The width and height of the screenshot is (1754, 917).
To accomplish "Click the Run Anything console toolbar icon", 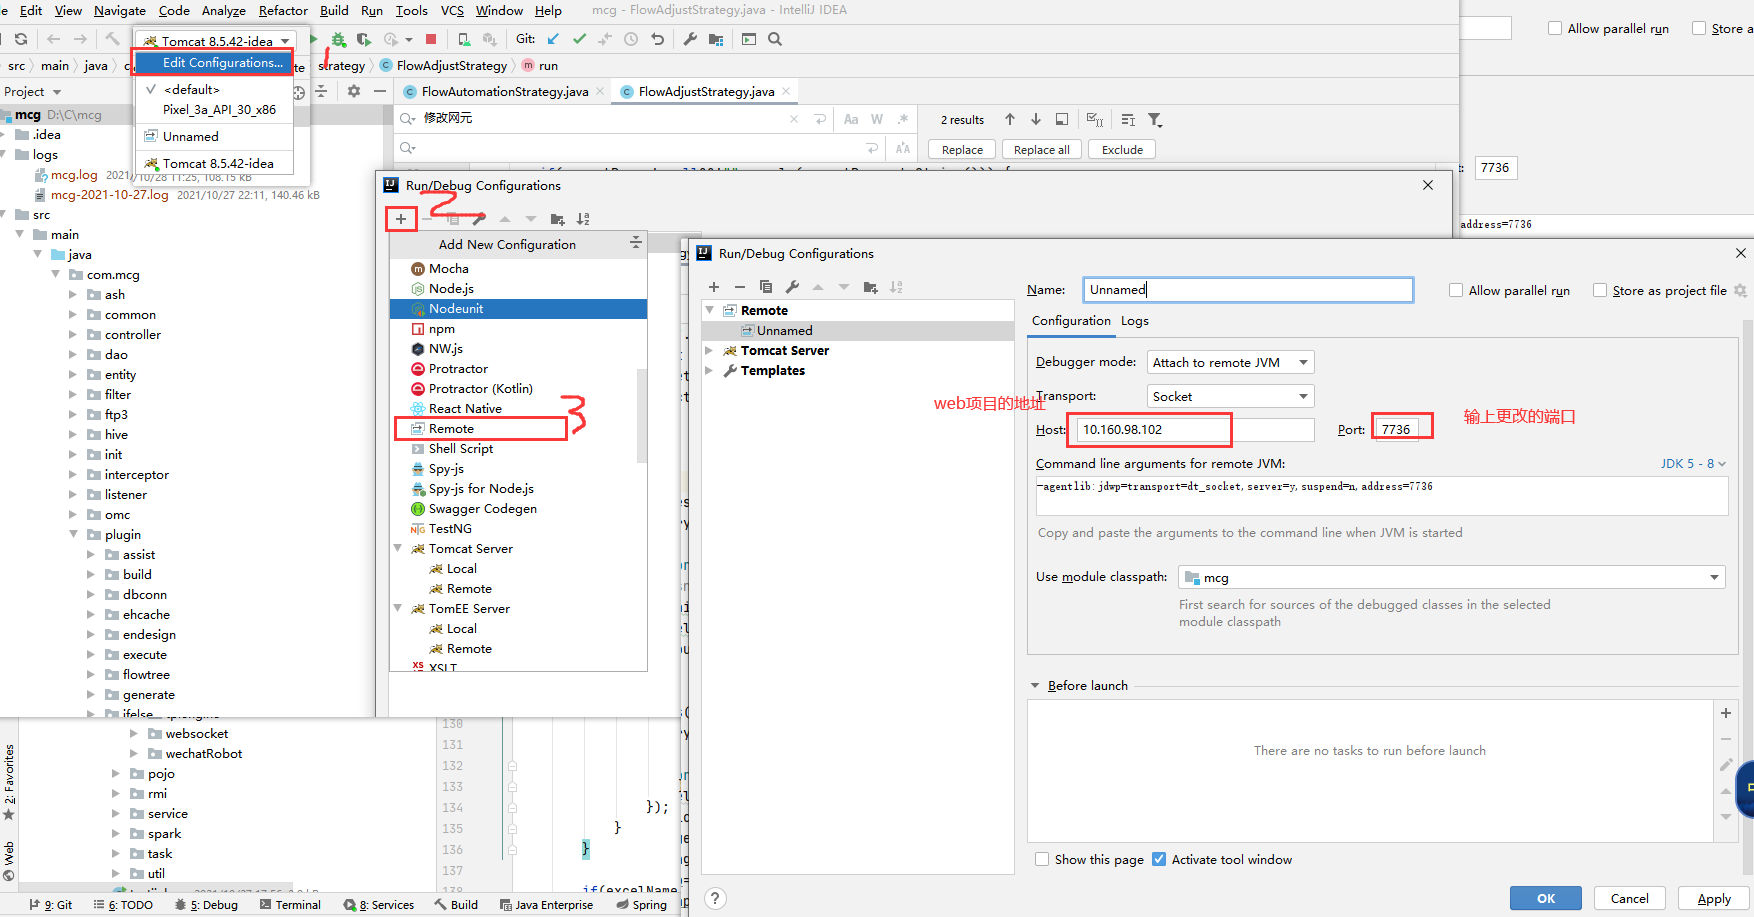I will [749, 39].
